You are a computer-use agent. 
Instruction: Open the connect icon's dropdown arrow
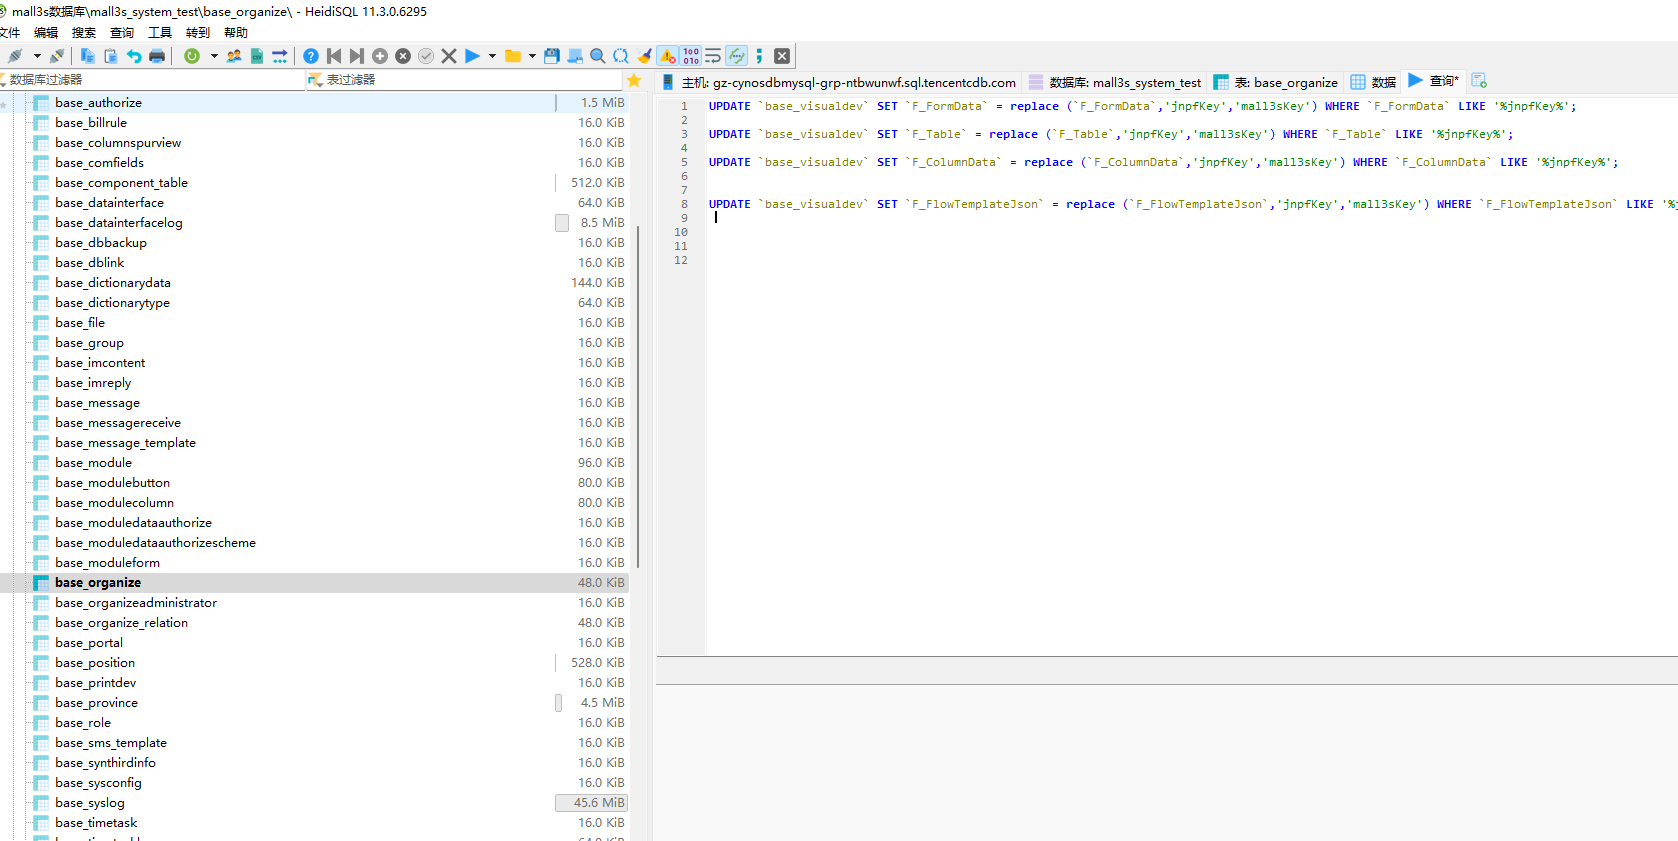37,56
